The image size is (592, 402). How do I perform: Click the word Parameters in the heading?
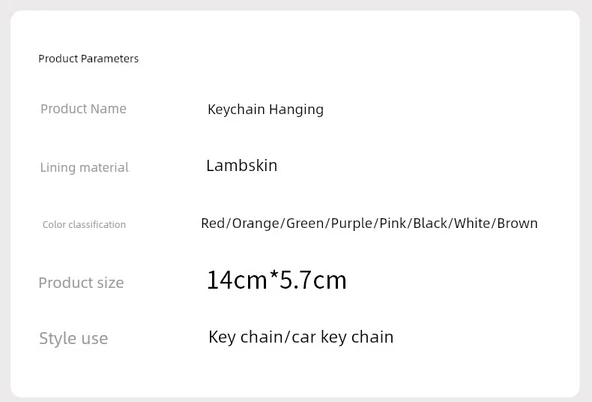[x=109, y=59]
